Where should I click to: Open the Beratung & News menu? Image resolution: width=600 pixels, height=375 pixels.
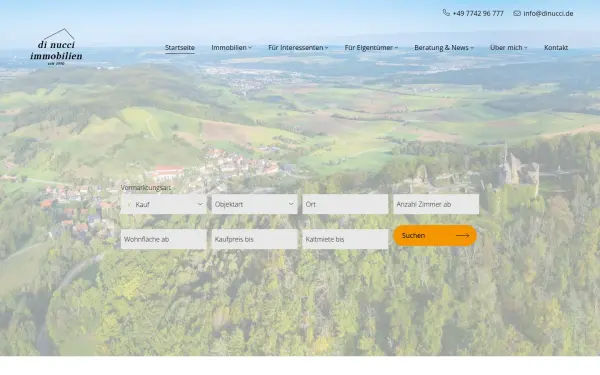click(x=444, y=47)
